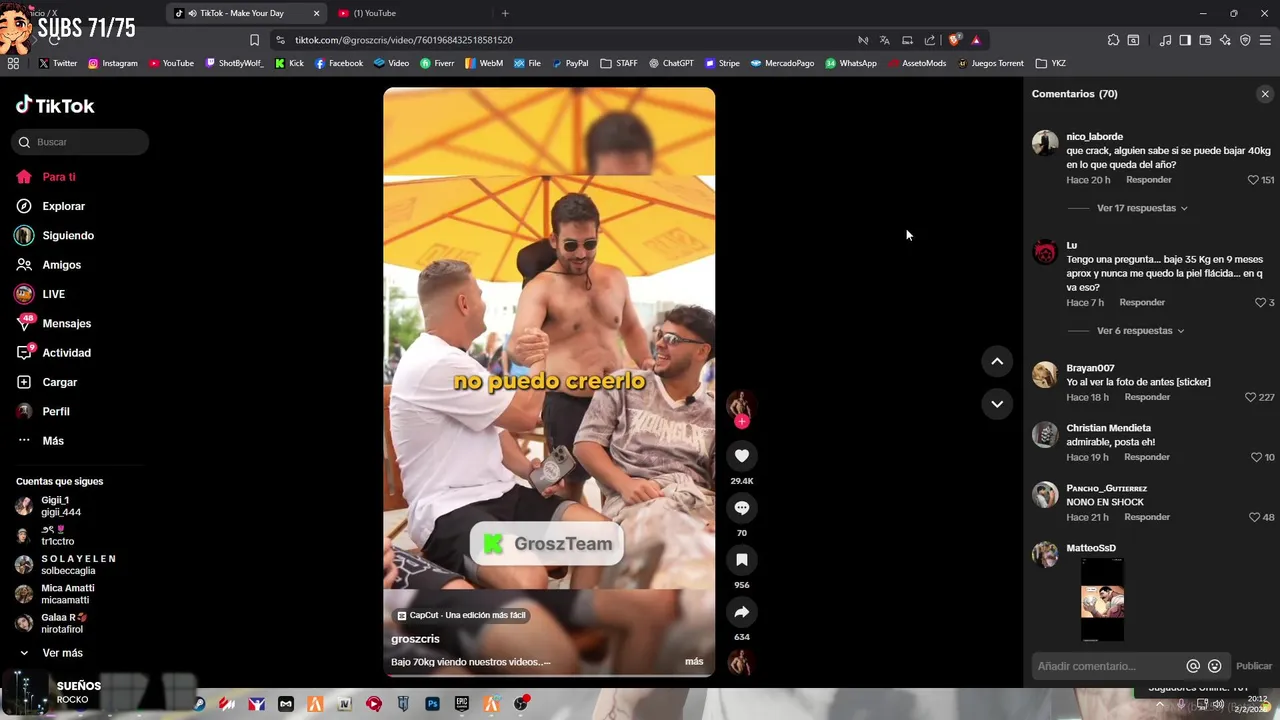
Task: Click Responder under nico_laborde's comment
Action: [1148, 180]
